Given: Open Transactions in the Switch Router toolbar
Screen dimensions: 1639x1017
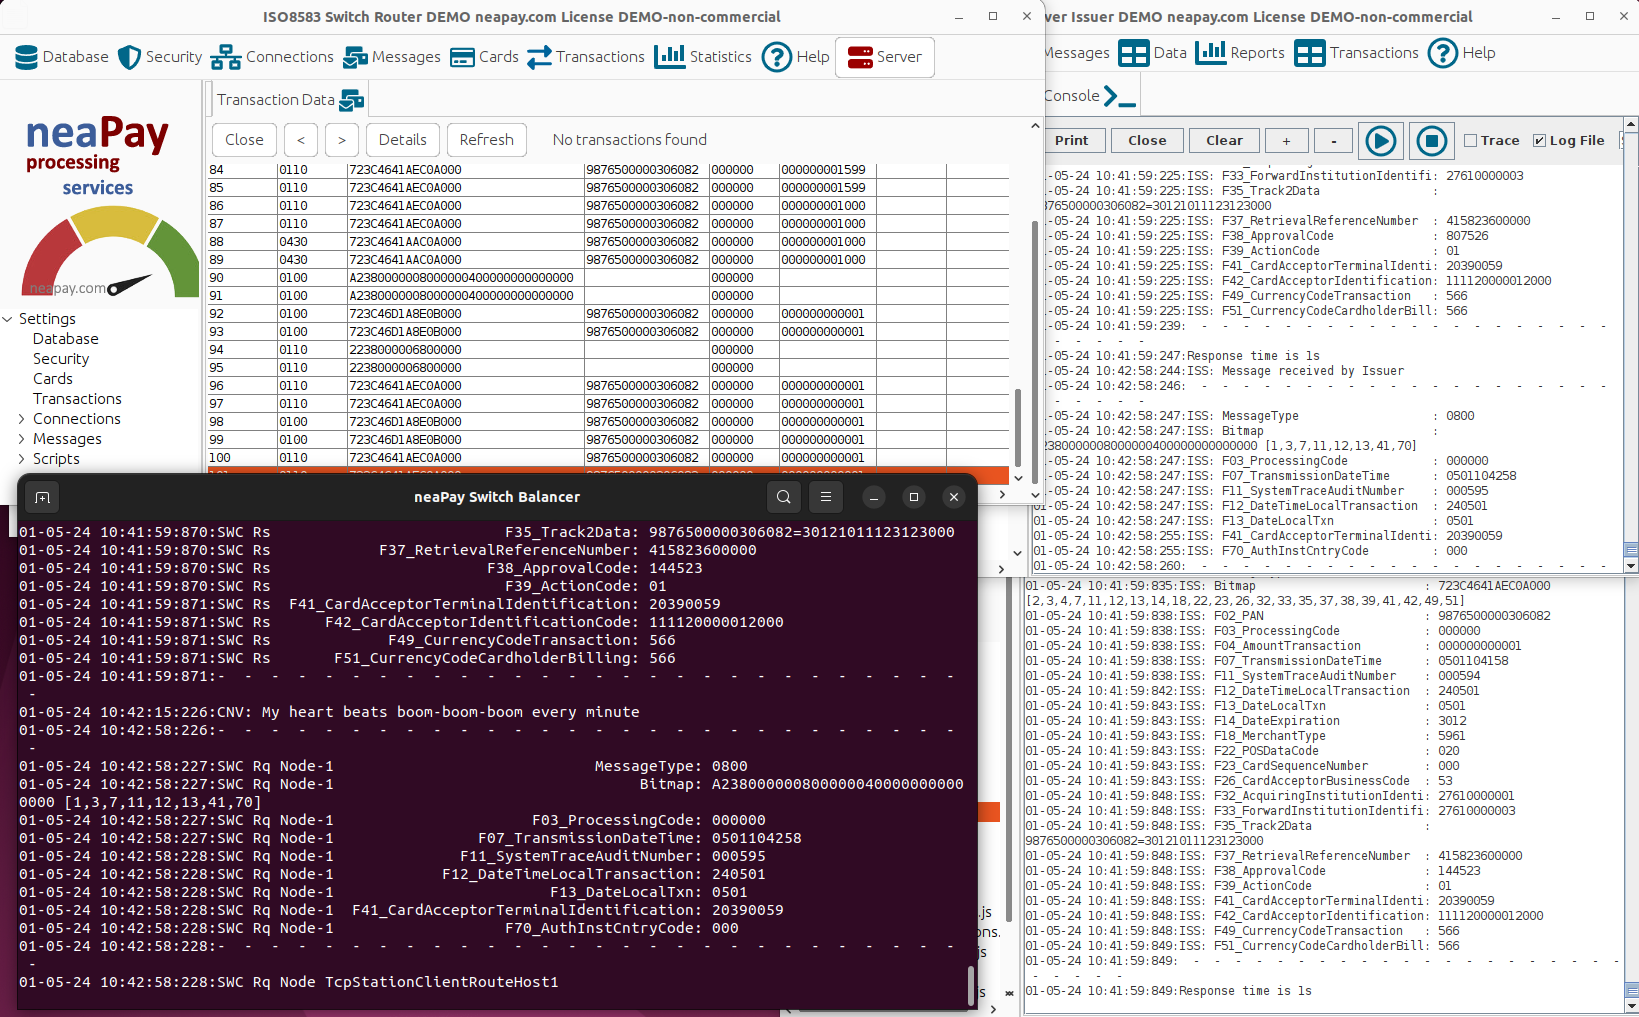Looking at the screenshot, I should click(586, 57).
